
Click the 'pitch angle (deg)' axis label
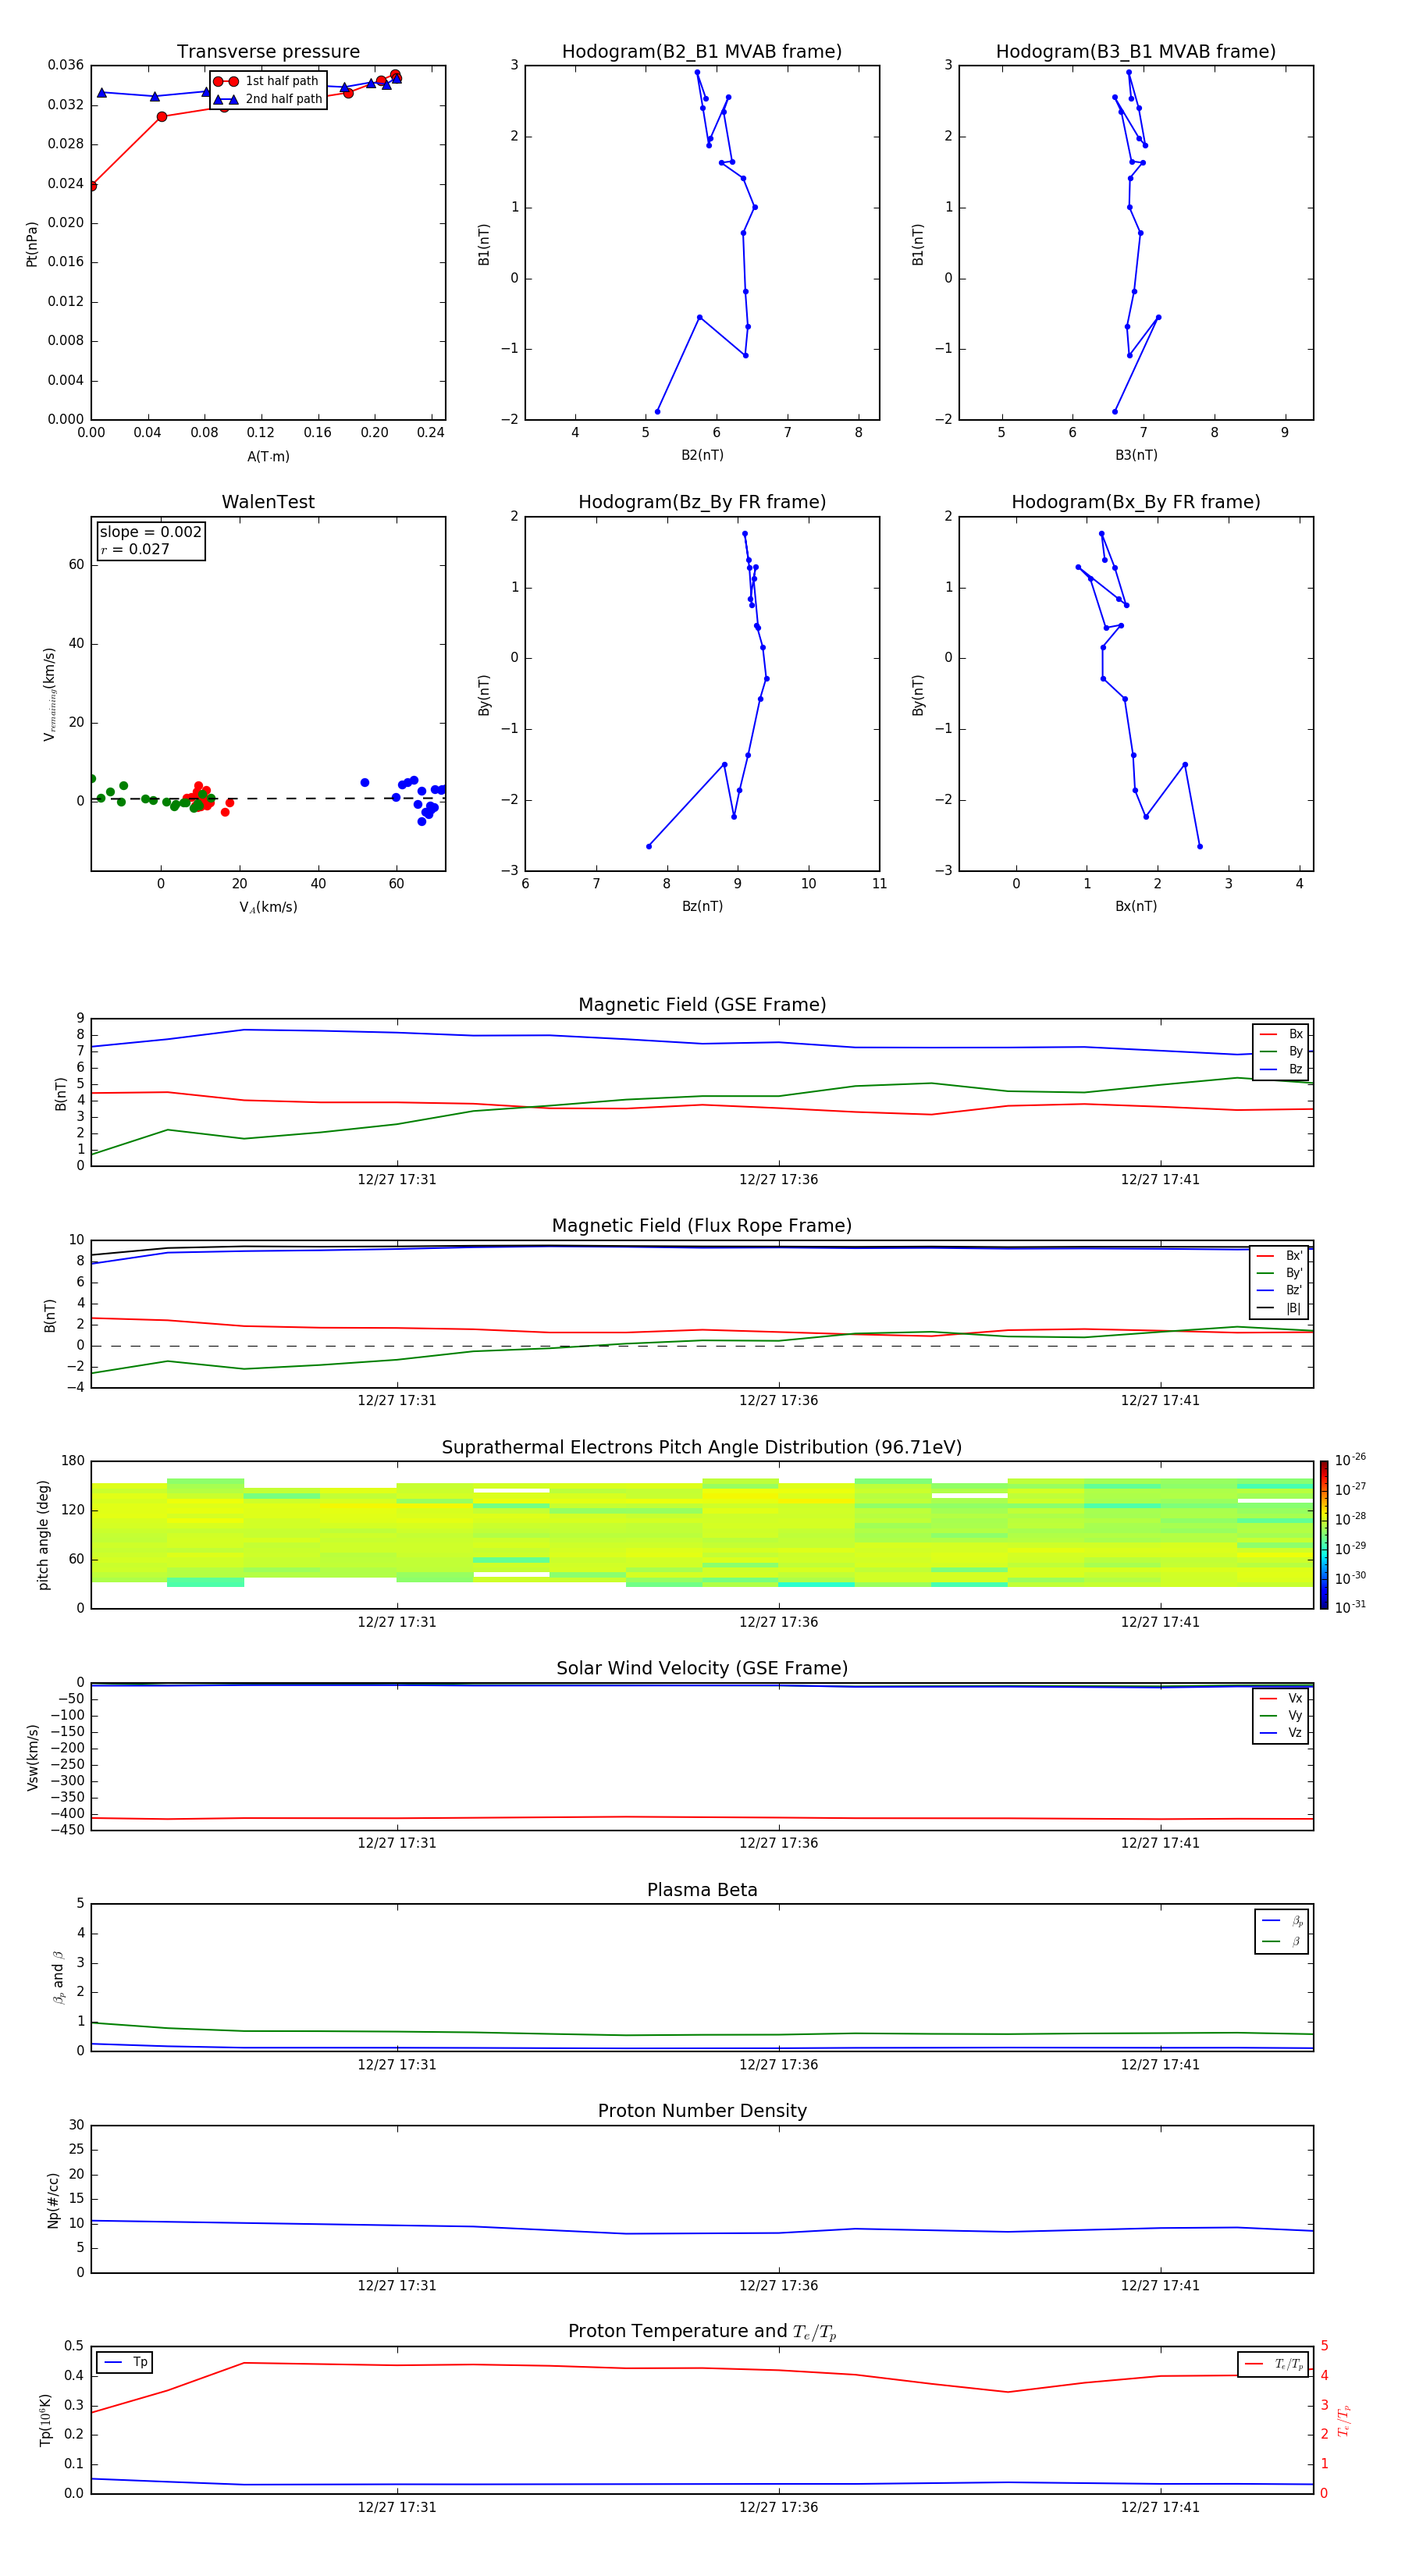coord(43,1535)
